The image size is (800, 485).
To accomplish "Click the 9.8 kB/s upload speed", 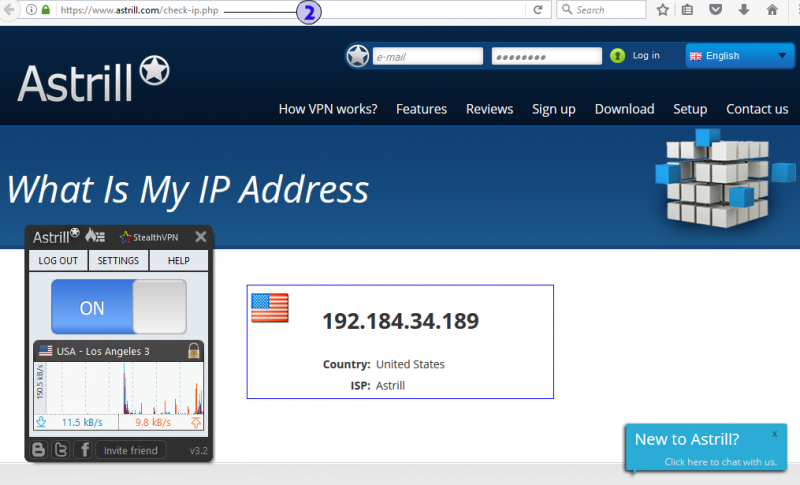I will click(153, 422).
